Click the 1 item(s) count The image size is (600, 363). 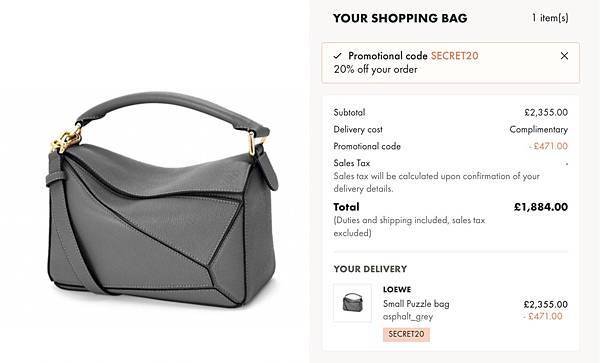pos(550,18)
